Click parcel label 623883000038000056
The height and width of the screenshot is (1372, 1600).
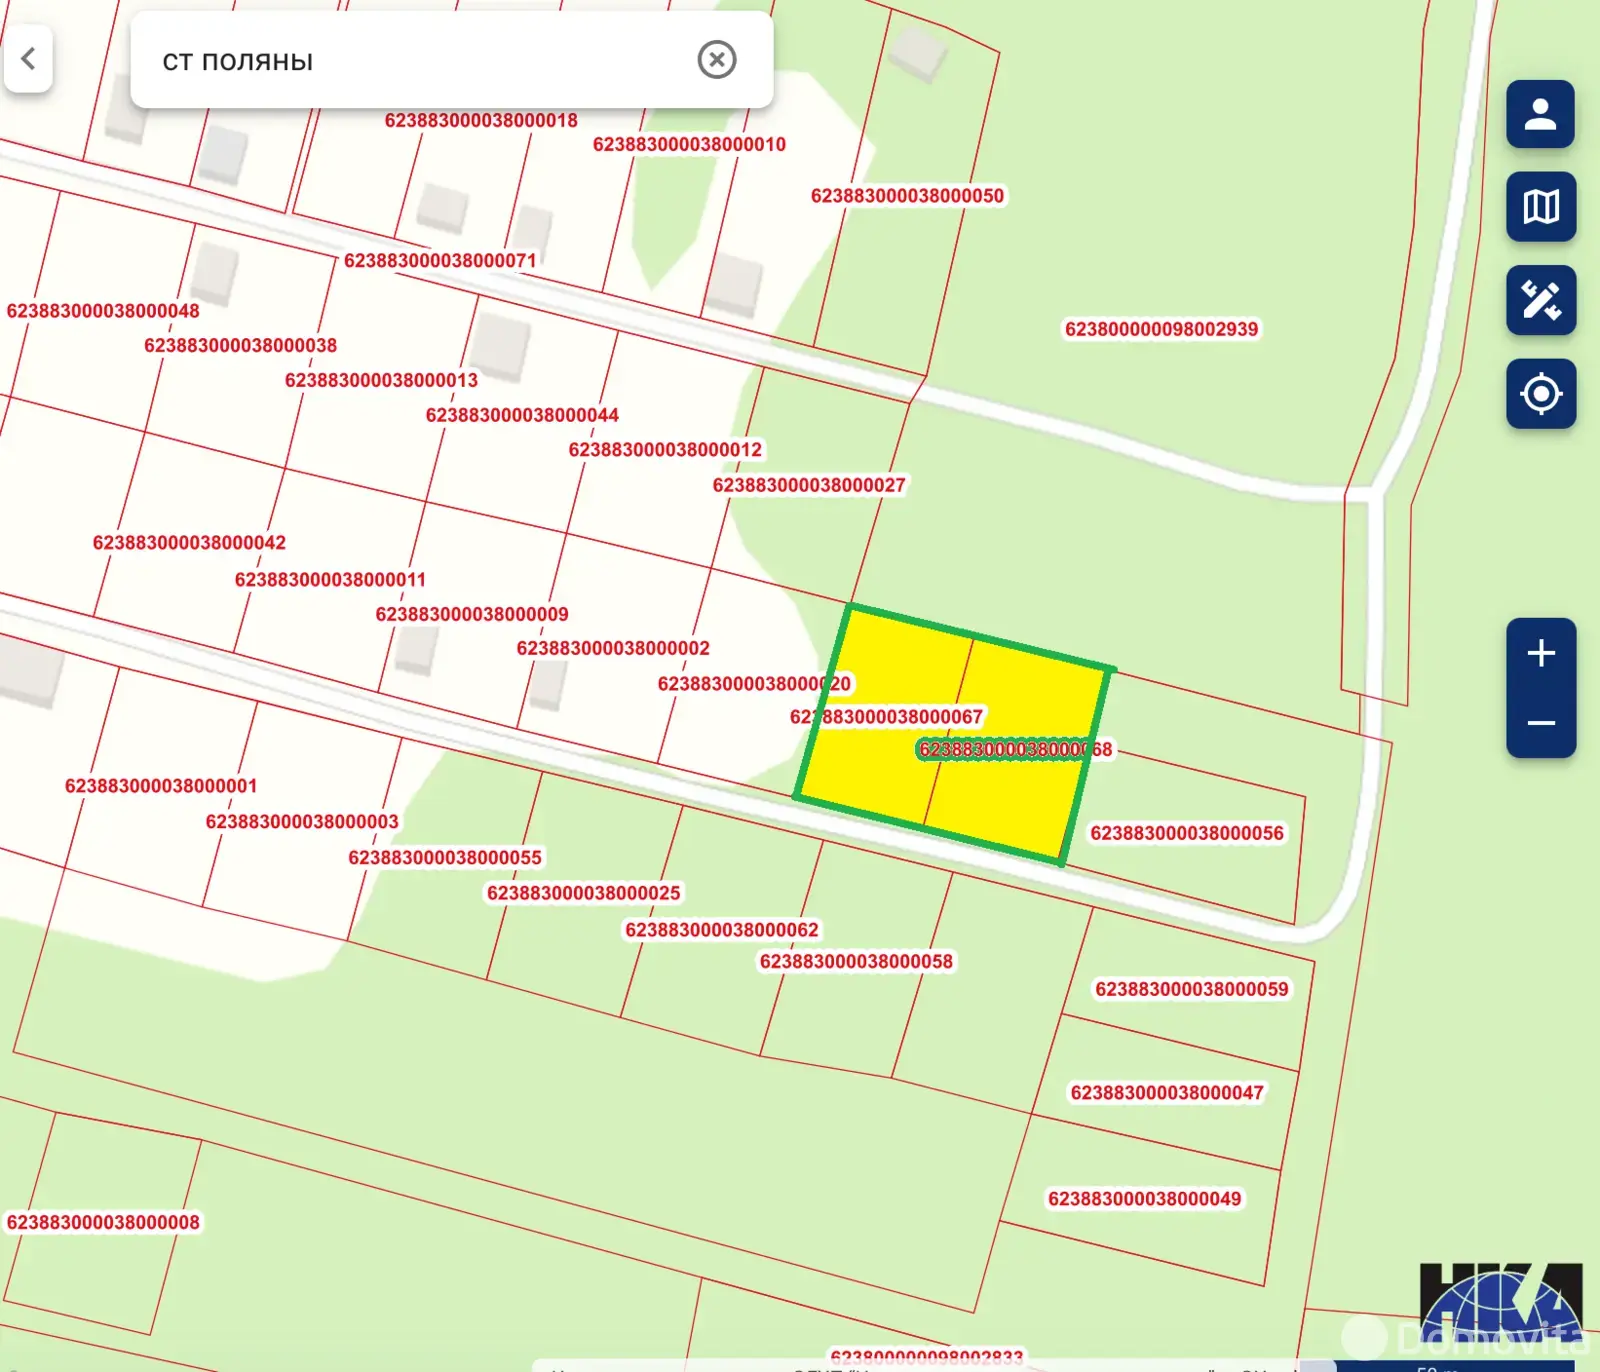coord(1186,833)
